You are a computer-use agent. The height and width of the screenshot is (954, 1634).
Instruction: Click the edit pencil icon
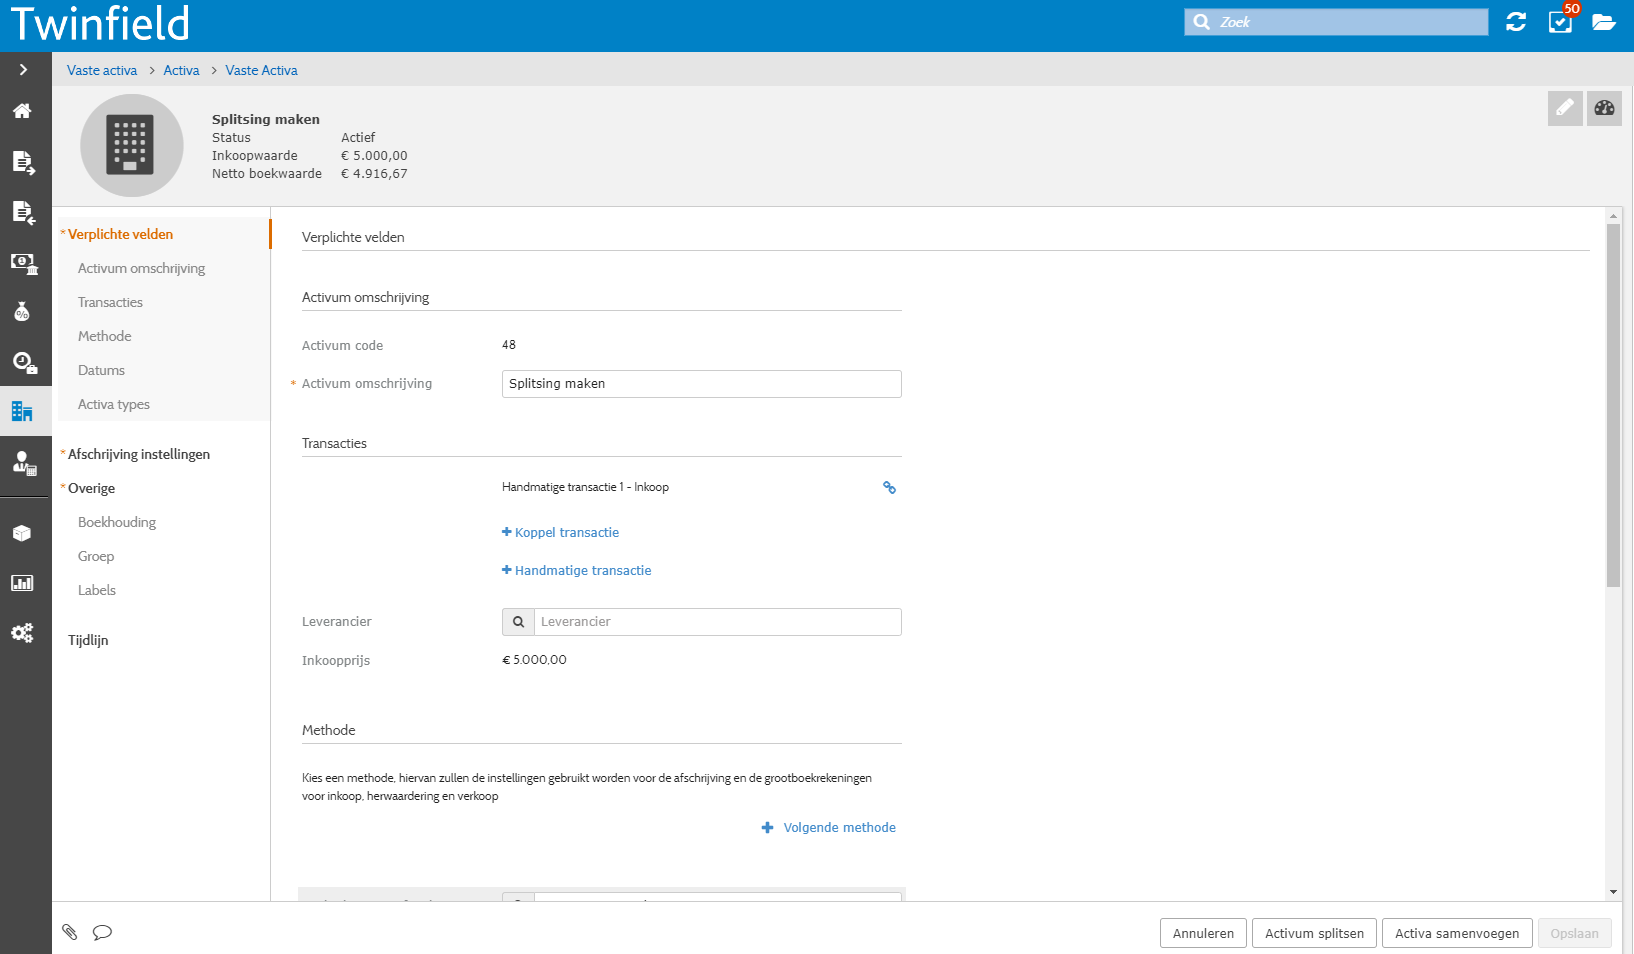(1565, 108)
